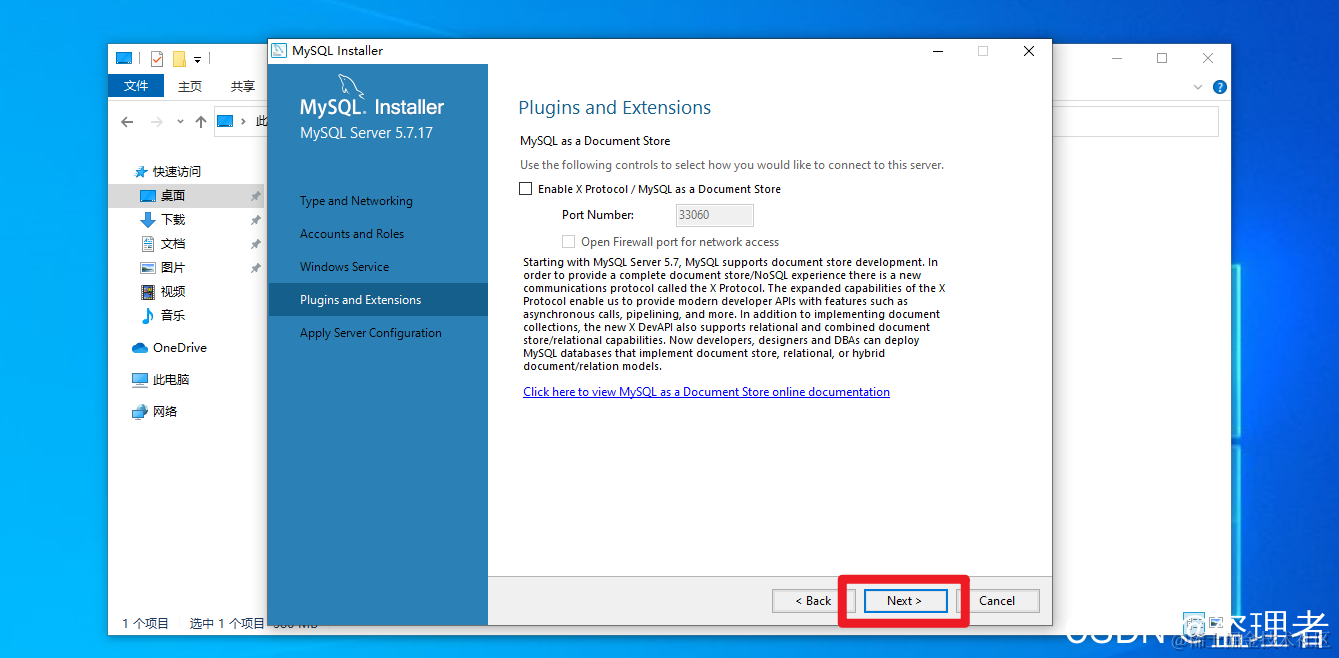1339x658 pixels.
Task: Open the 文件 menu in File Explorer
Action: [136, 87]
